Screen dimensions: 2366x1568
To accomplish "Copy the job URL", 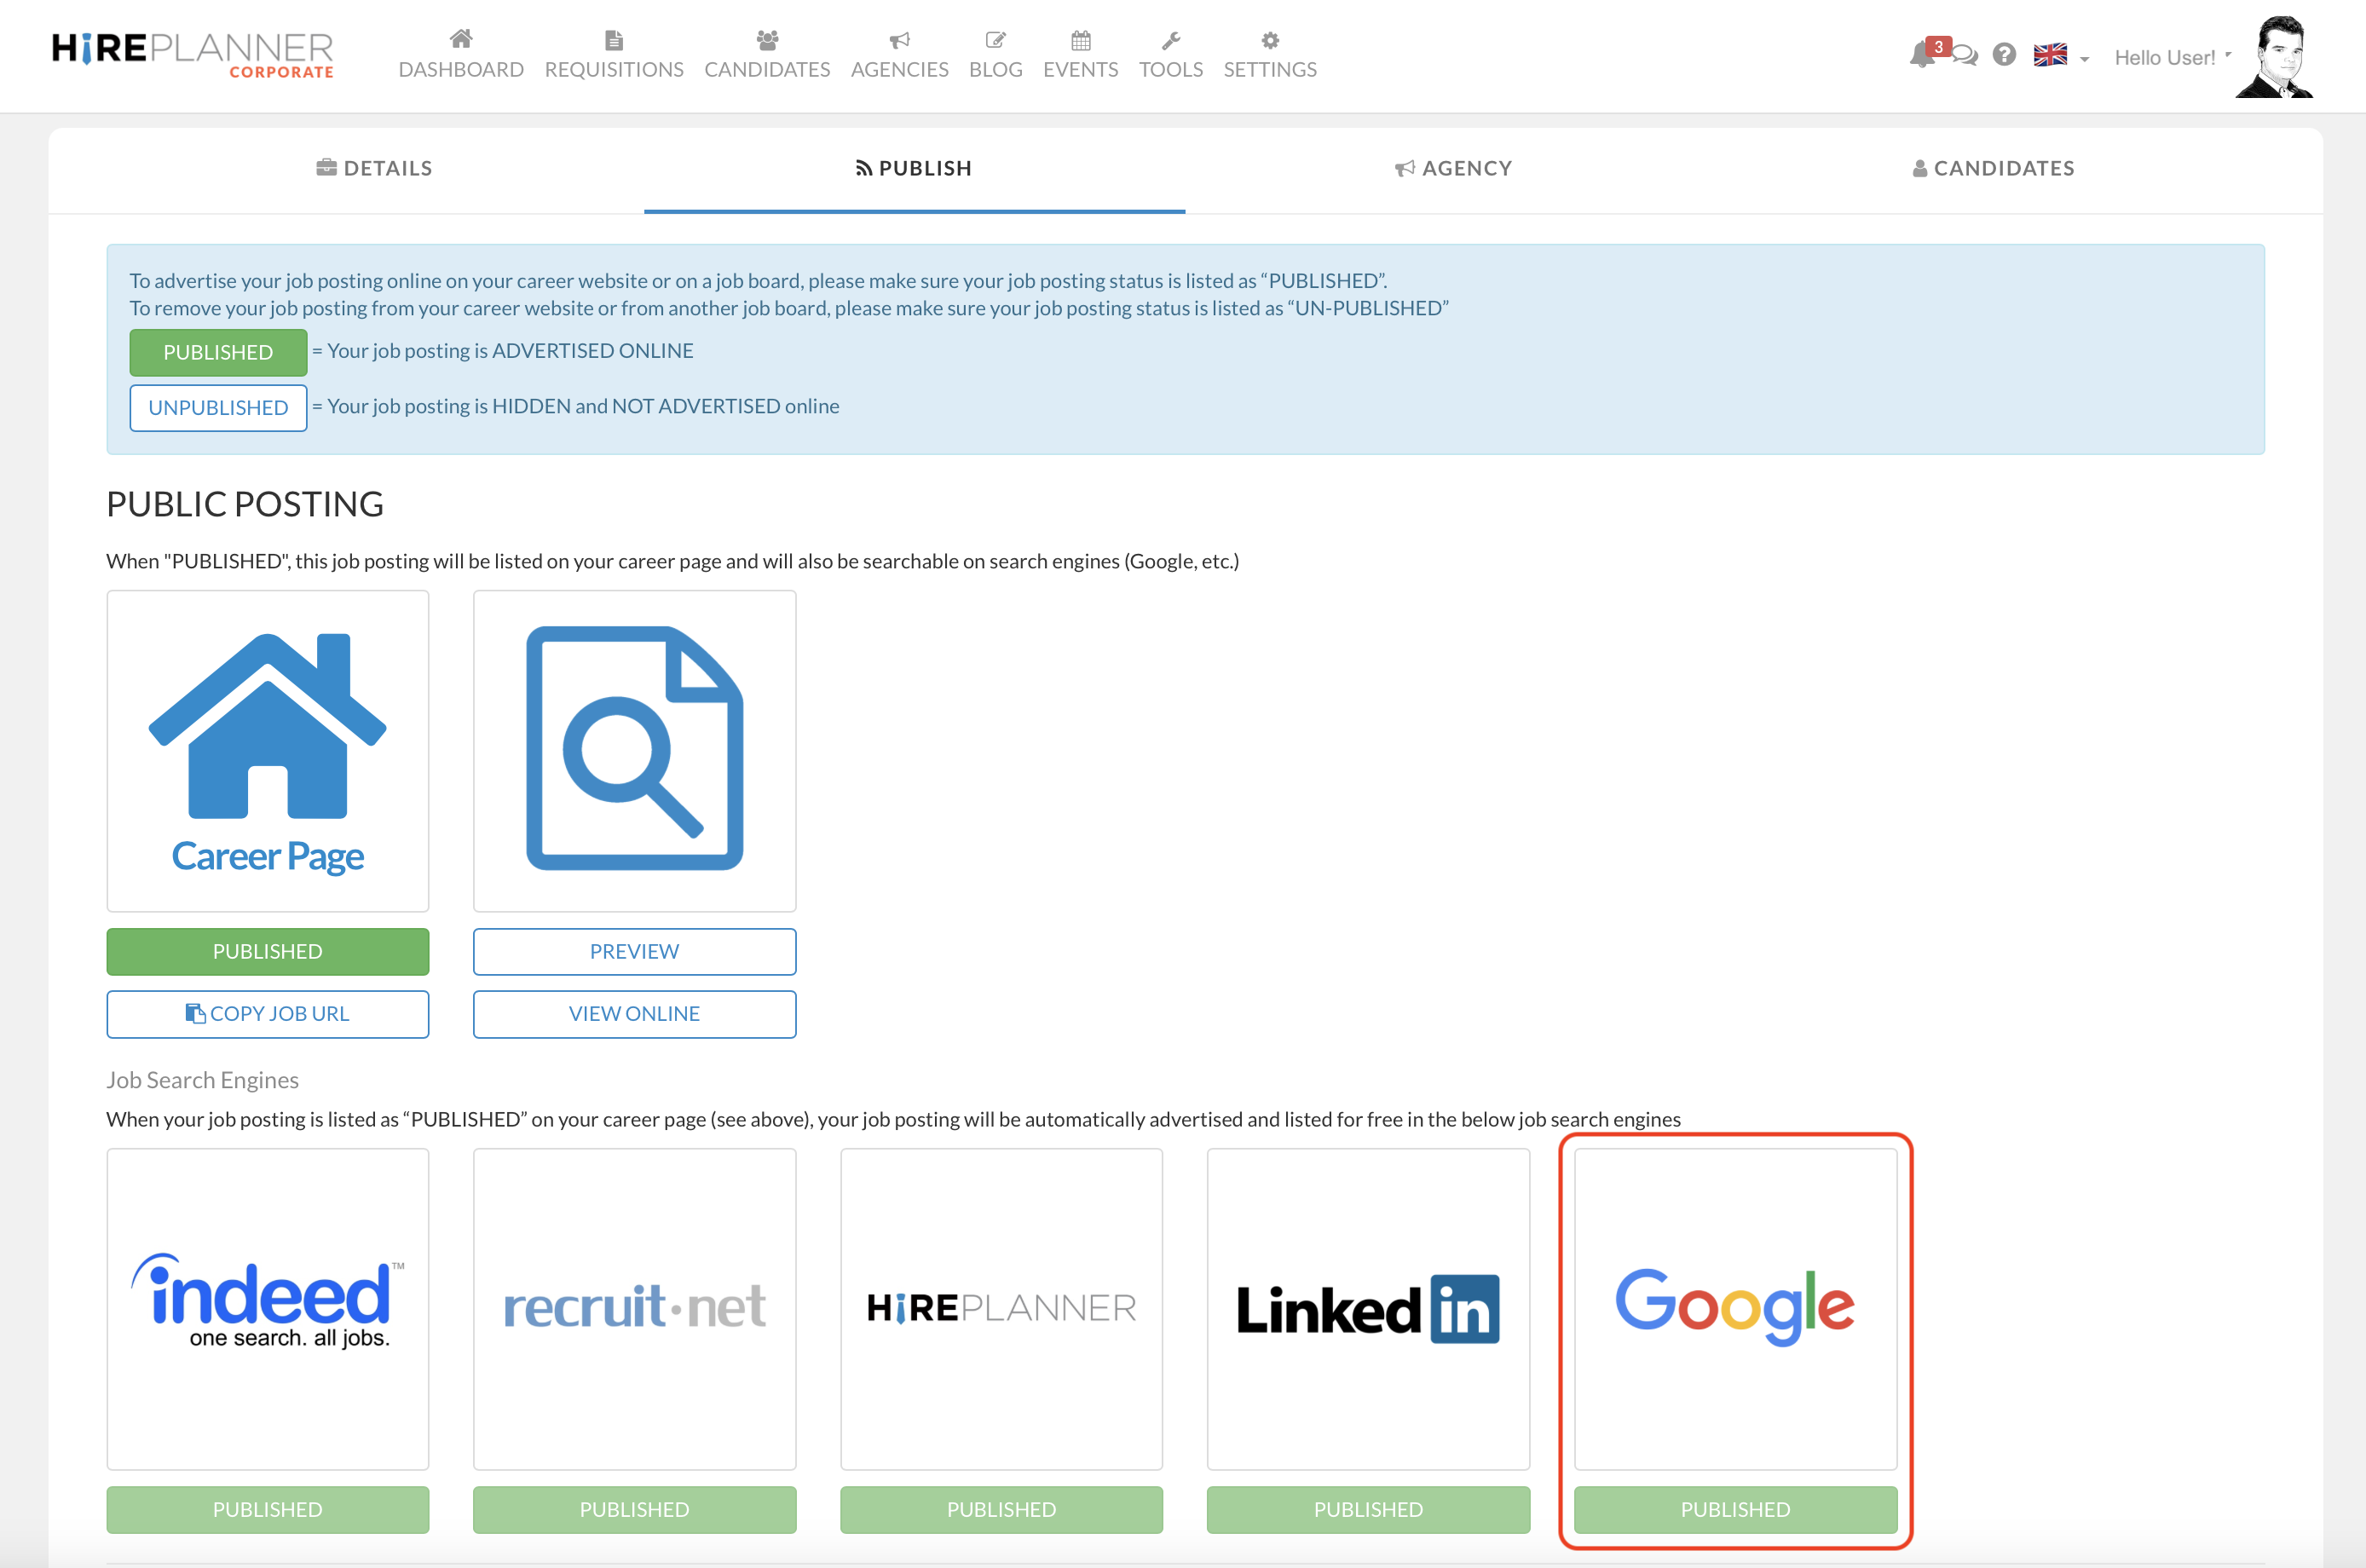I will pyautogui.click(x=267, y=1013).
